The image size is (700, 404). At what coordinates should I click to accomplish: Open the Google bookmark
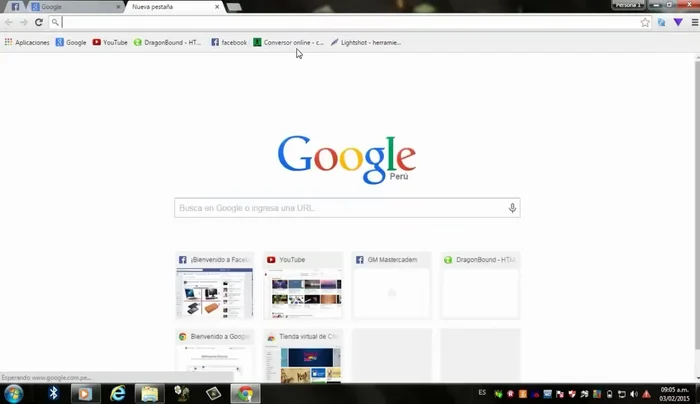pyautogui.click(x=71, y=42)
